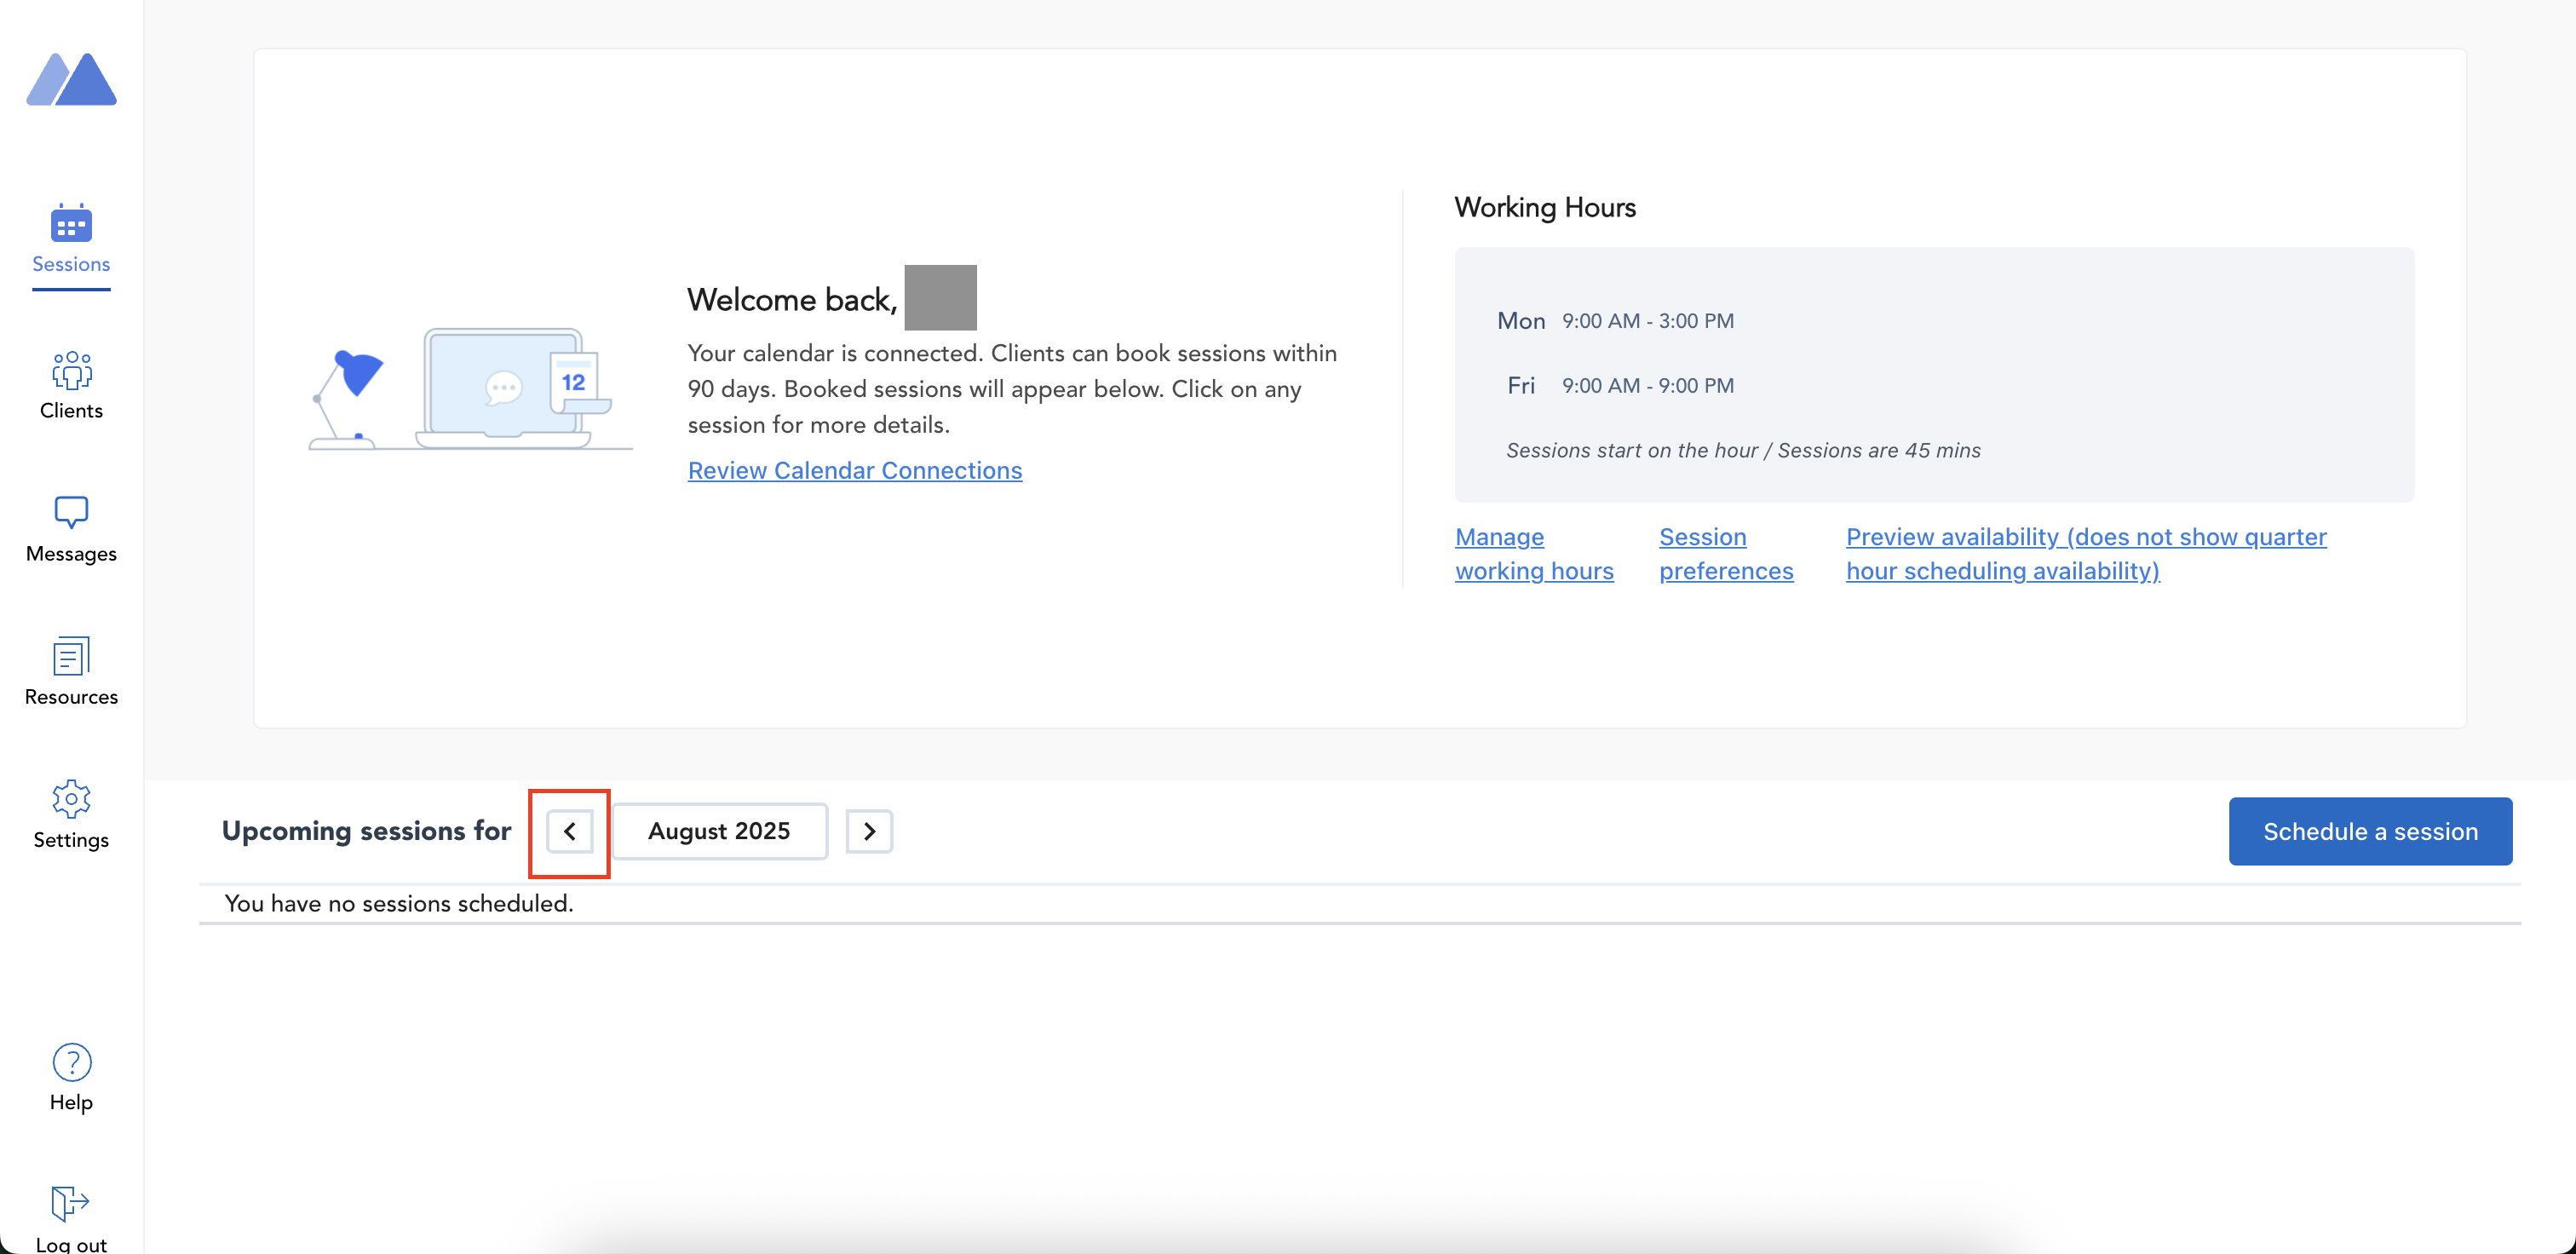Click the mountain logo icon
The height and width of the screenshot is (1254, 2576).
coord(71,79)
